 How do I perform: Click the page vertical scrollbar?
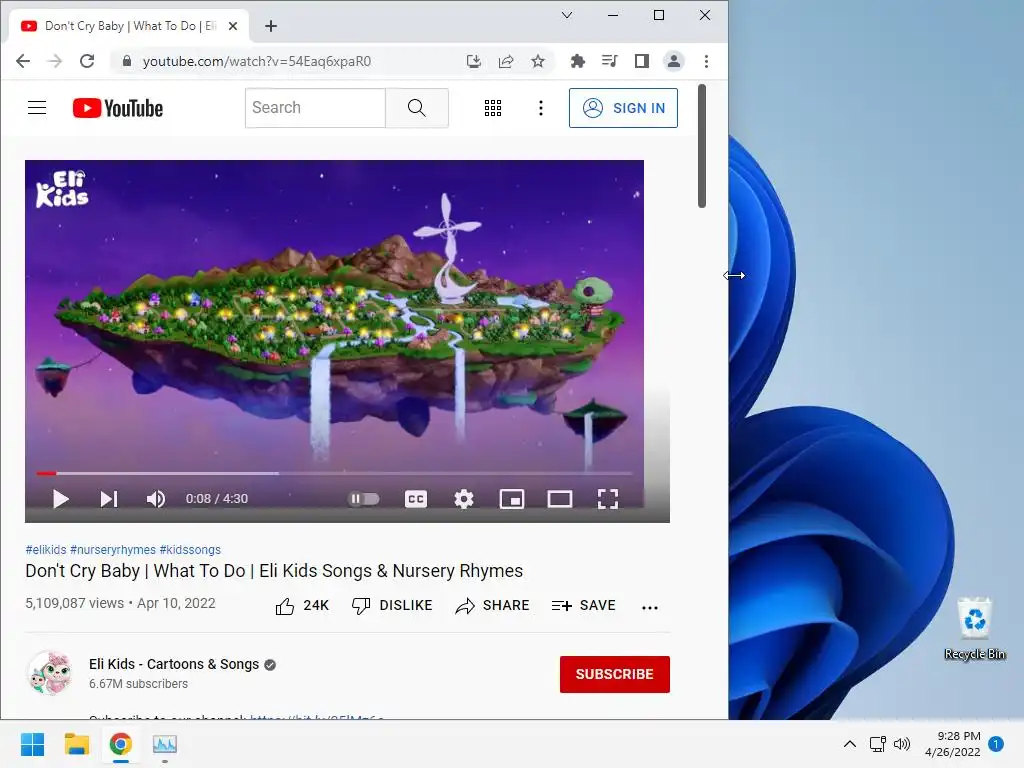pyautogui.click(x=702, y=146)
